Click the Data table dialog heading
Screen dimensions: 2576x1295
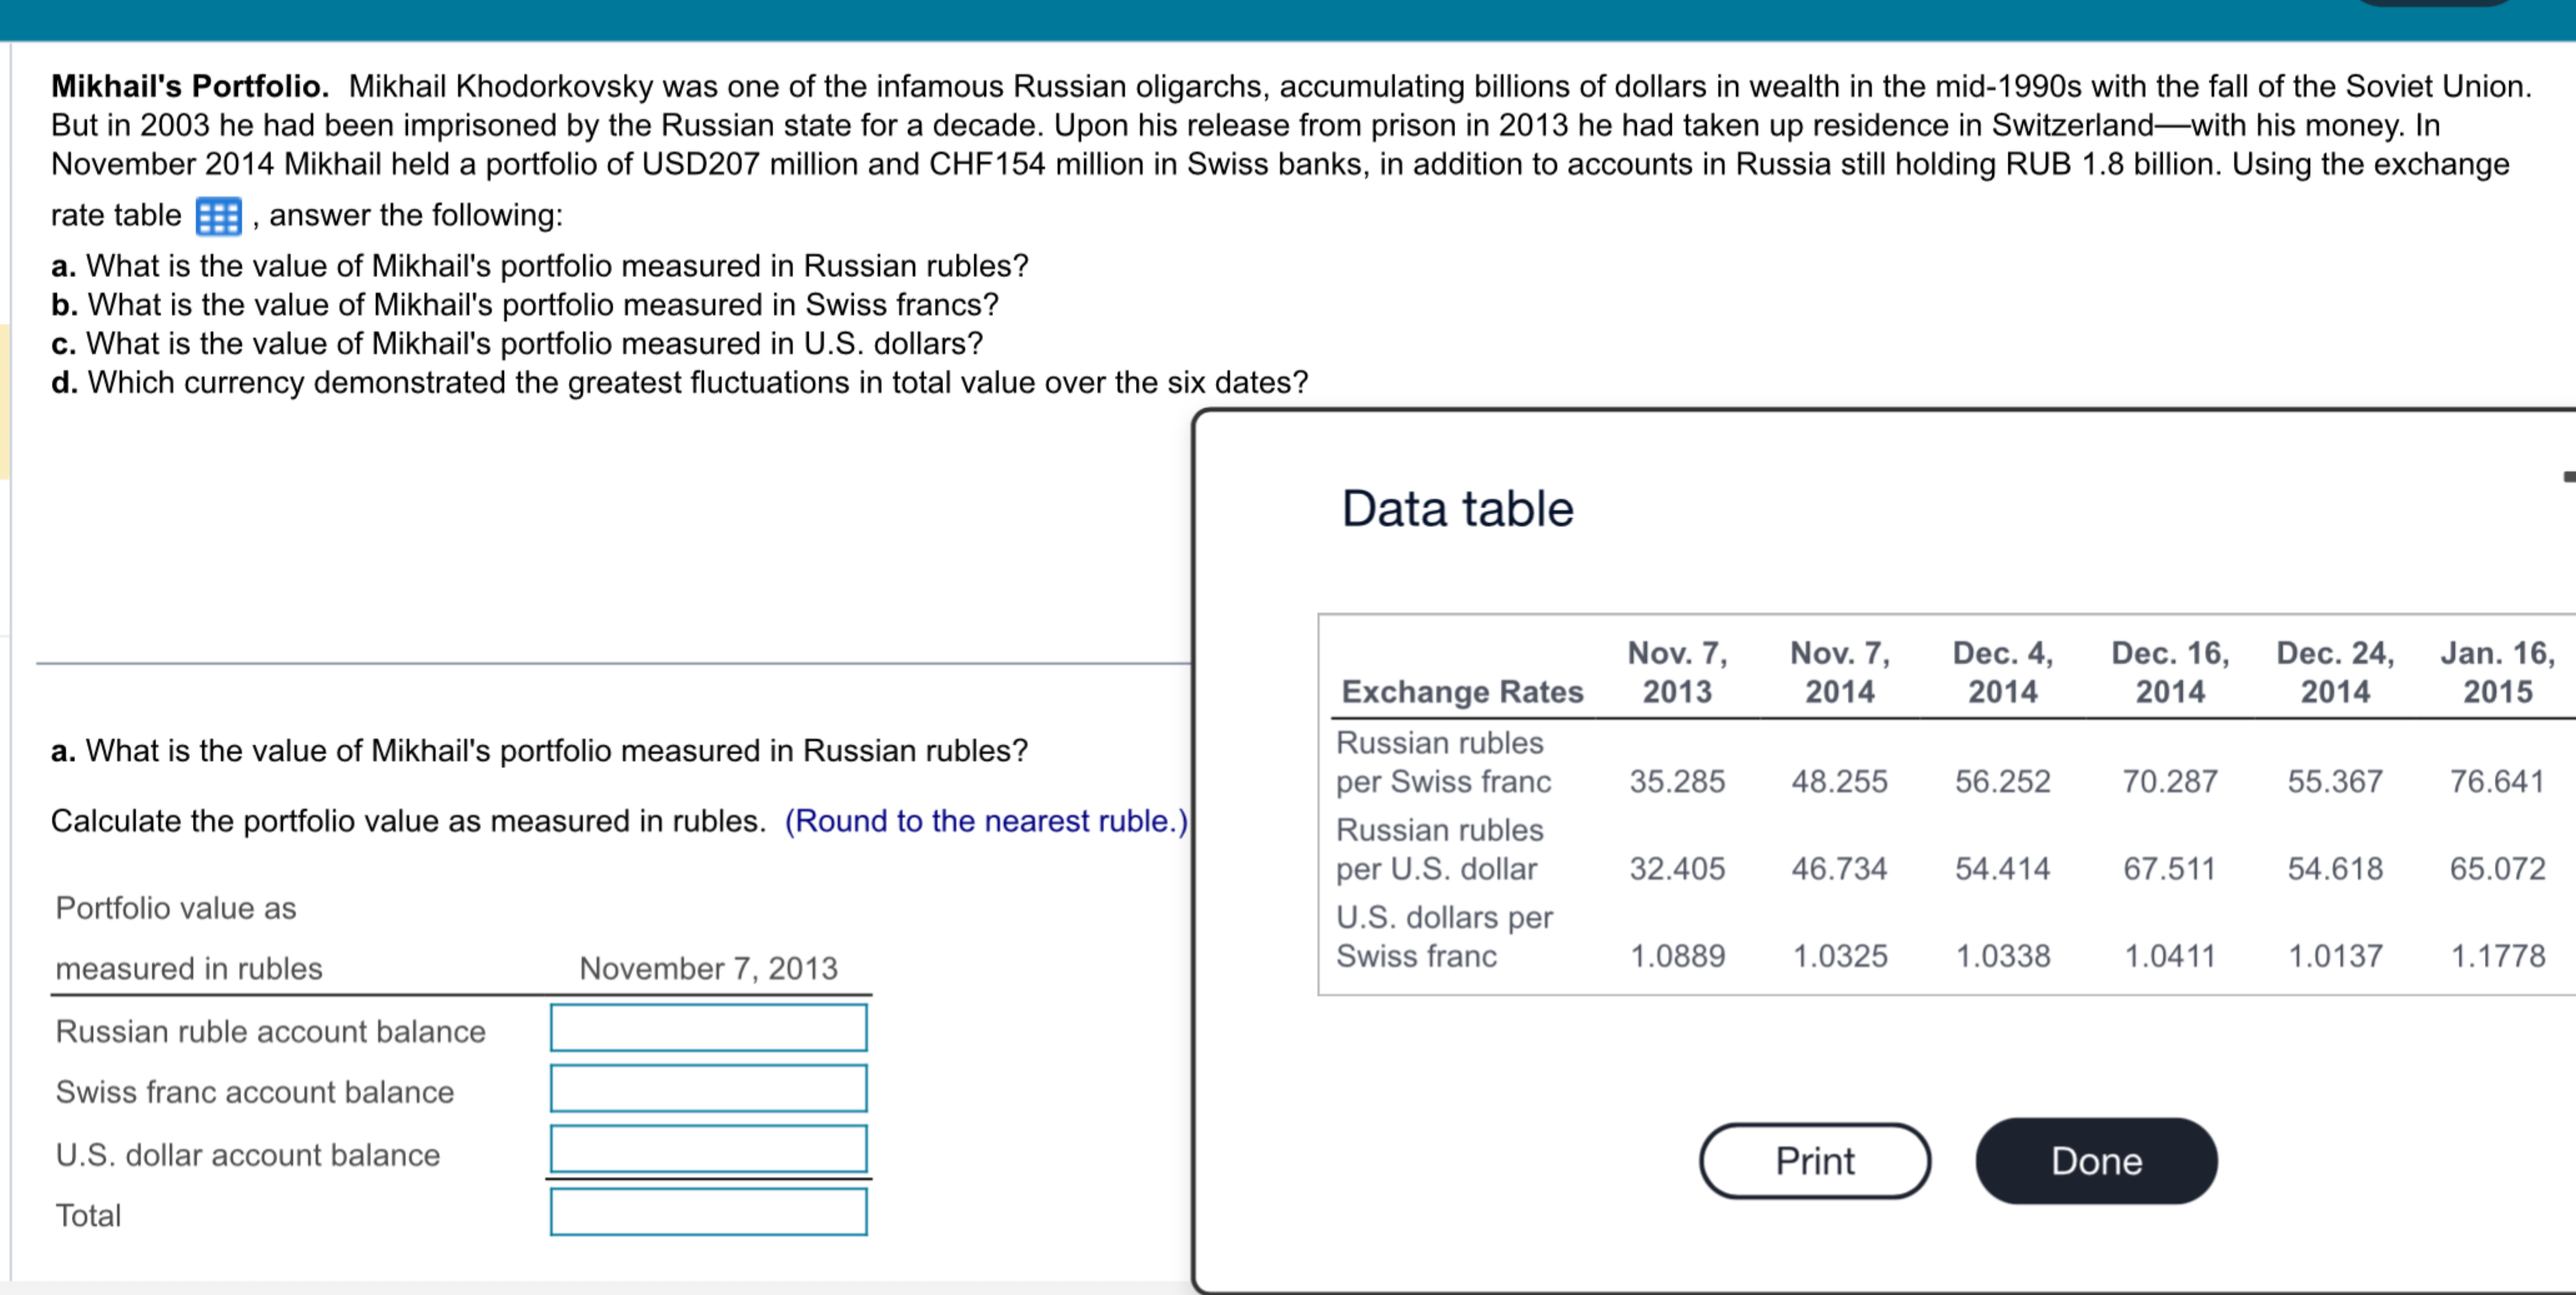point(1457,509)
